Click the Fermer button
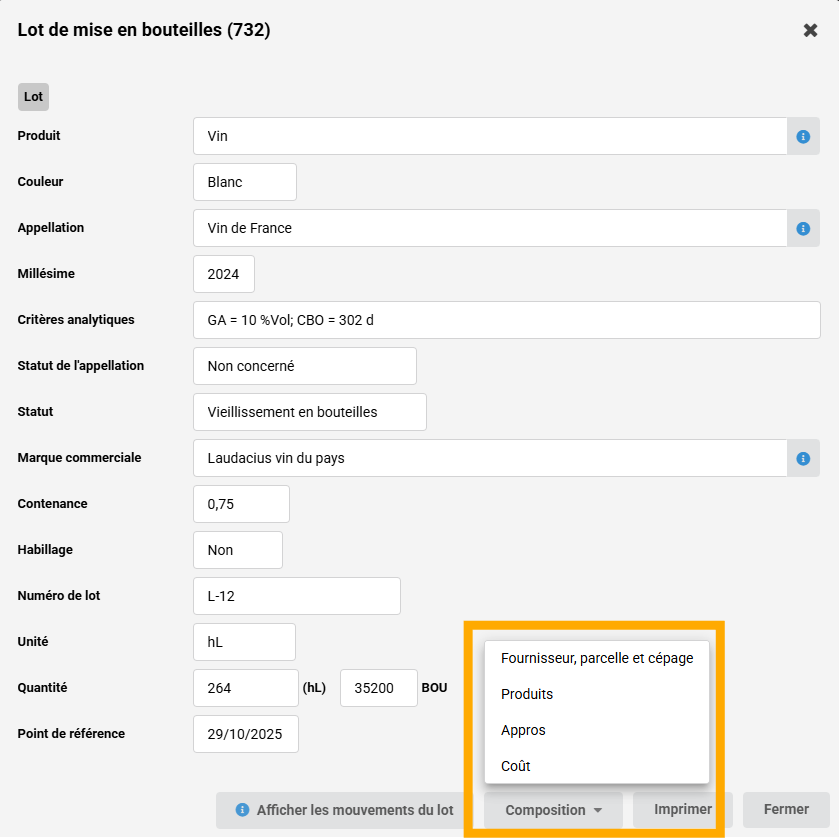This screenshot has width=839, height=839. click(x=786, y=810)
